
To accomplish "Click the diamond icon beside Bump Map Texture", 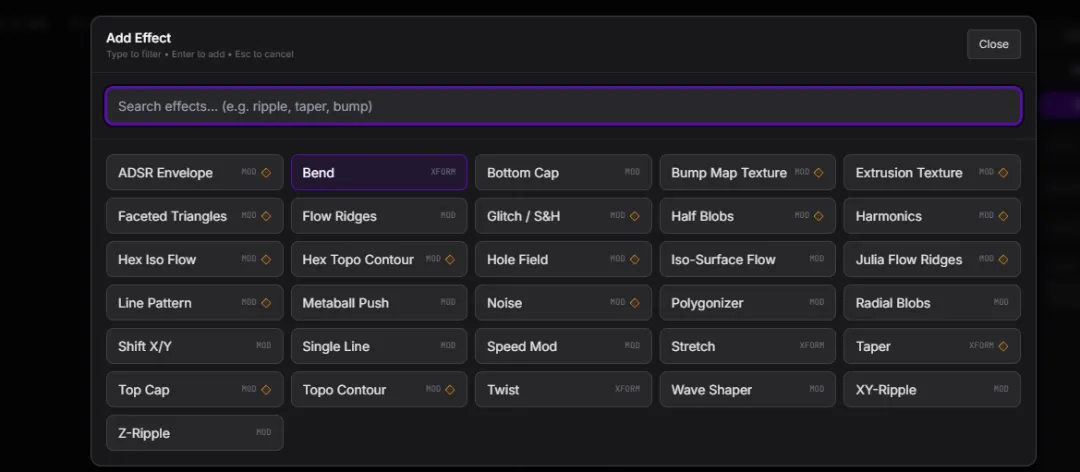I will click(x=818, y=173).
